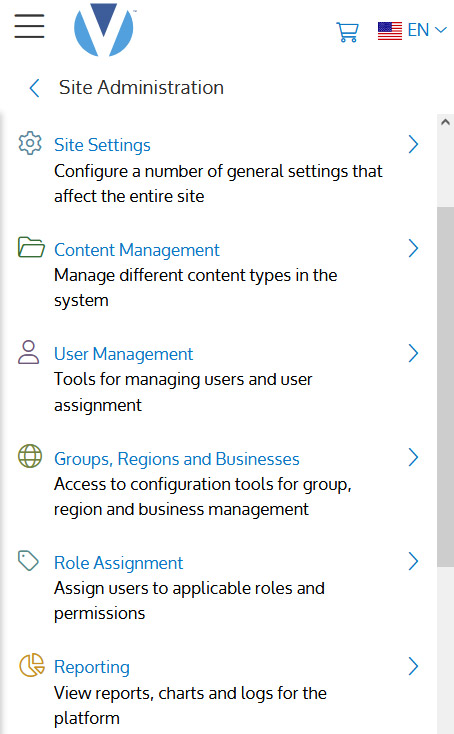Click the scrollbar up arrow
The width and height of the screenshot is (454, 734).
point(445,122)
